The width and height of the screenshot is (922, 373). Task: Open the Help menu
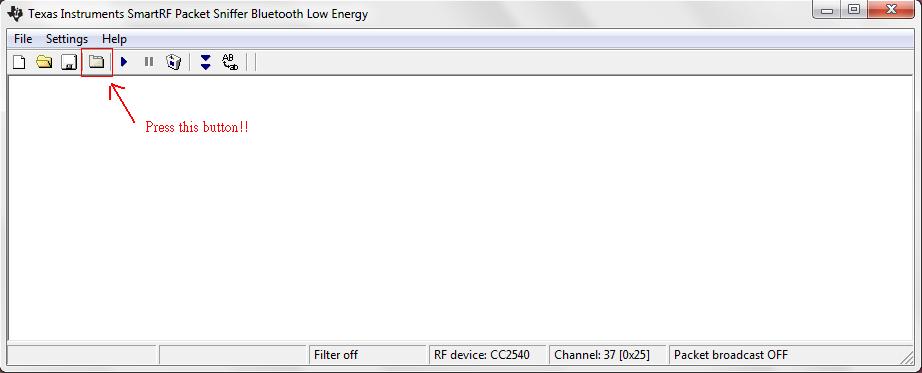point(114,39)
